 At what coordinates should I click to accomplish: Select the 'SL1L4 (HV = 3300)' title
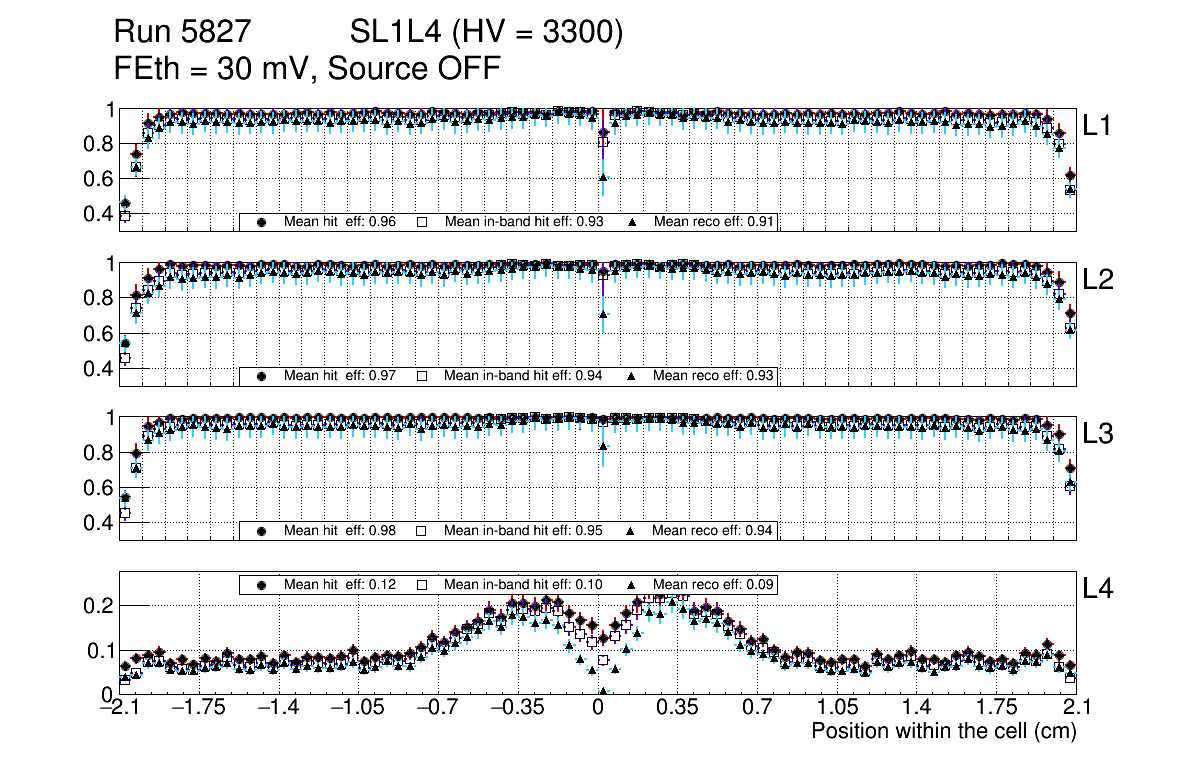[487, 33]
